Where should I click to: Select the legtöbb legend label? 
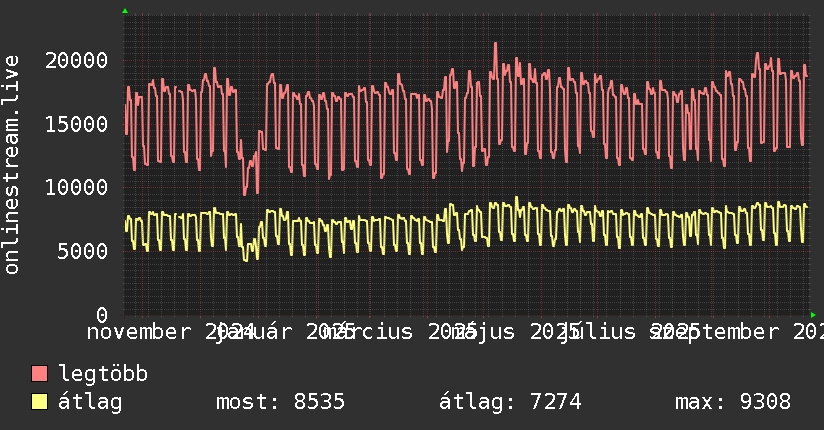pos(103,374)
